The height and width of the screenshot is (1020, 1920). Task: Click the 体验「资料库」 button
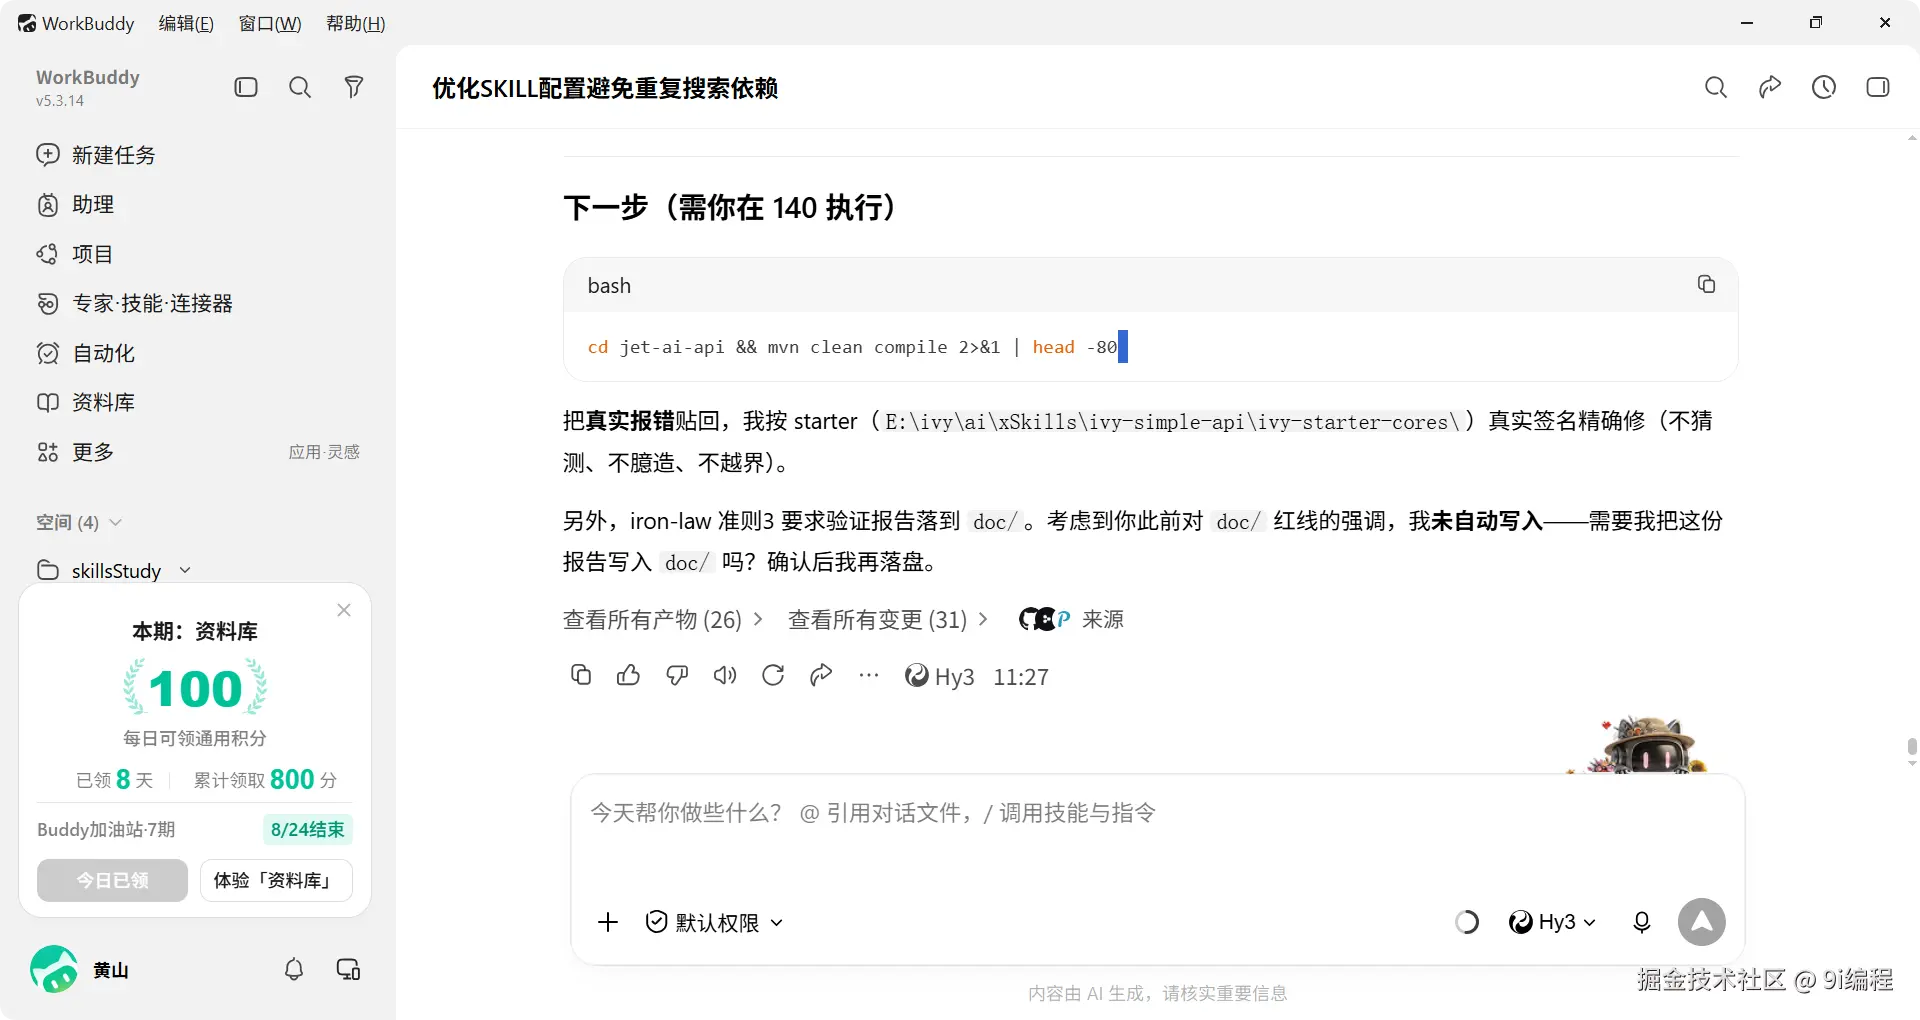click(x=276, y=880)
